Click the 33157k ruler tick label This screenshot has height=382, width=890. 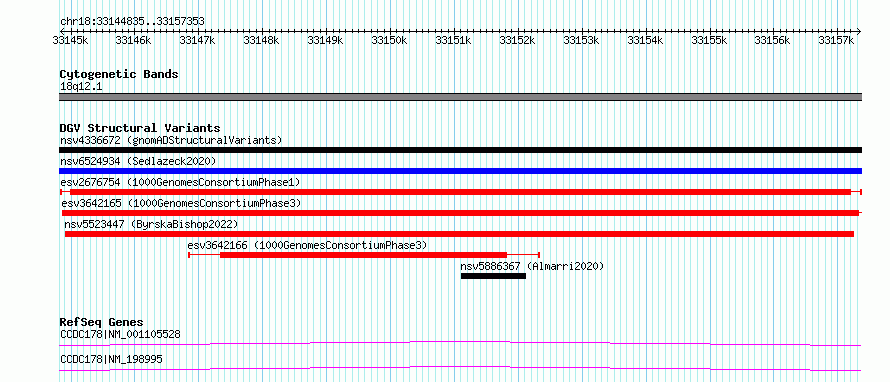pyautogui.click(x=837, y=40)
